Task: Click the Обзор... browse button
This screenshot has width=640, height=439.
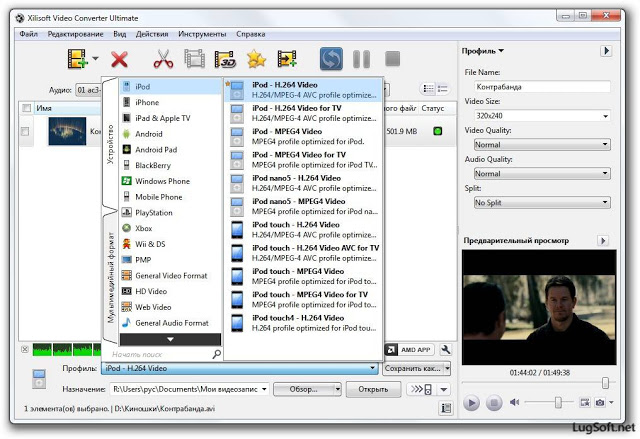Action: 307,389
